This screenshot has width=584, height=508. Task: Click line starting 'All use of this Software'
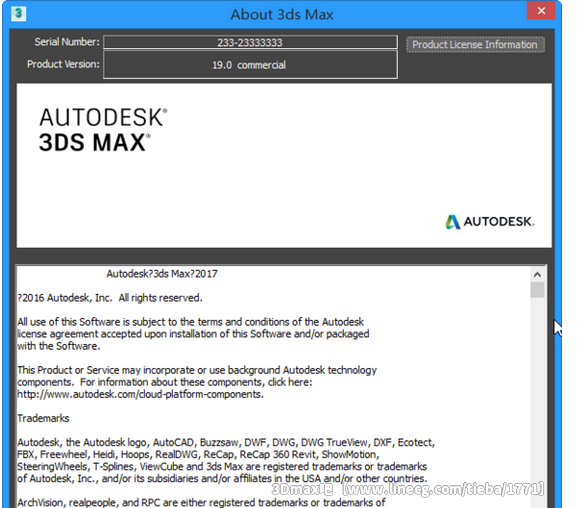[191, 322]
